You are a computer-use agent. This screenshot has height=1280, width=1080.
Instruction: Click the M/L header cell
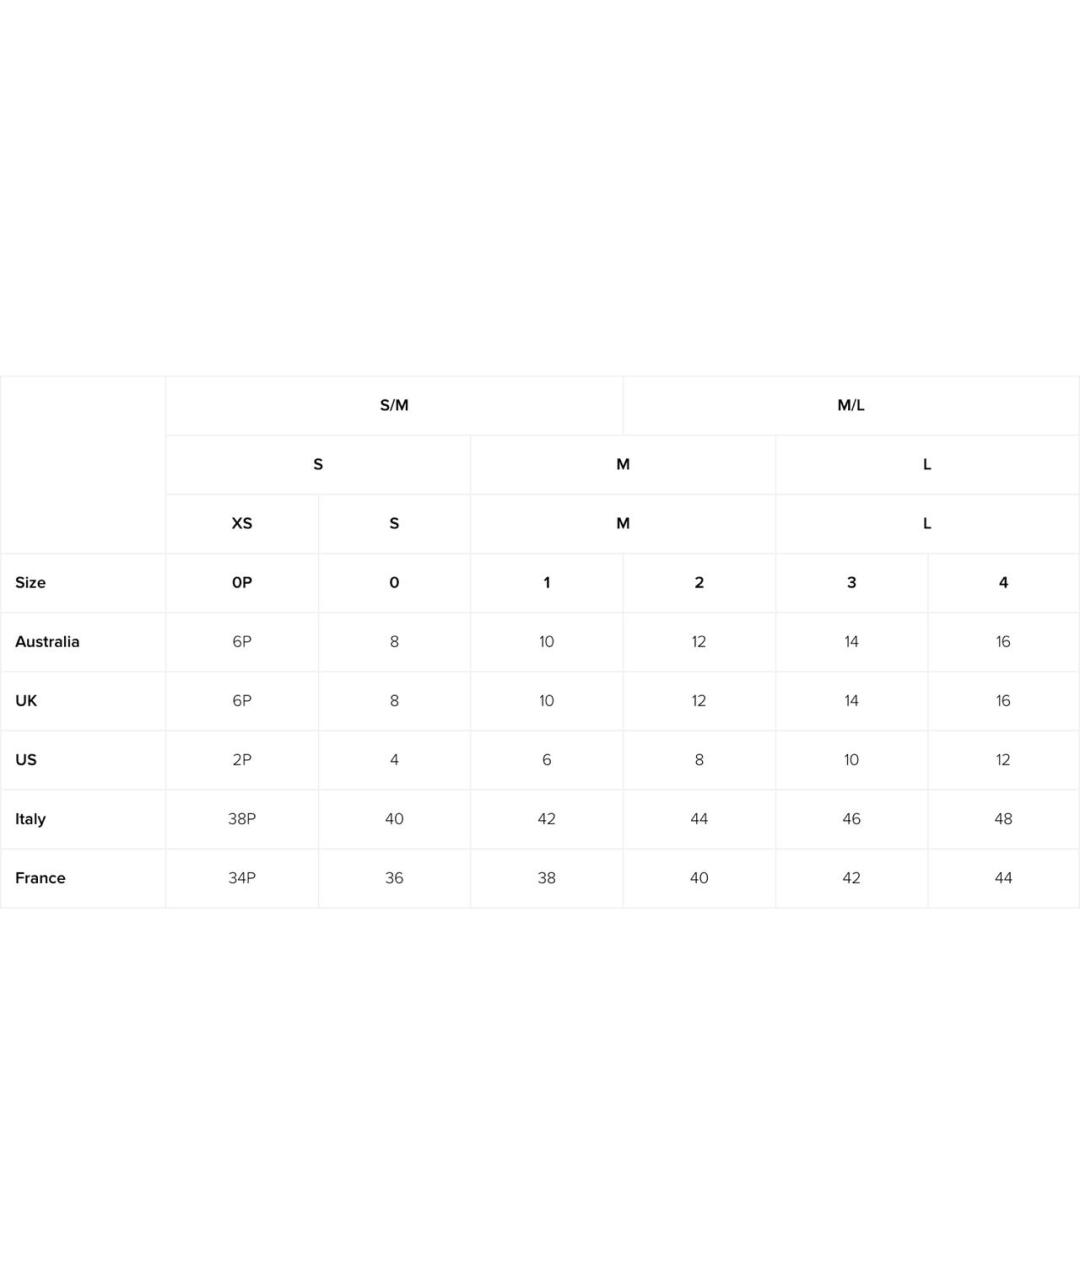pos(851,405)
